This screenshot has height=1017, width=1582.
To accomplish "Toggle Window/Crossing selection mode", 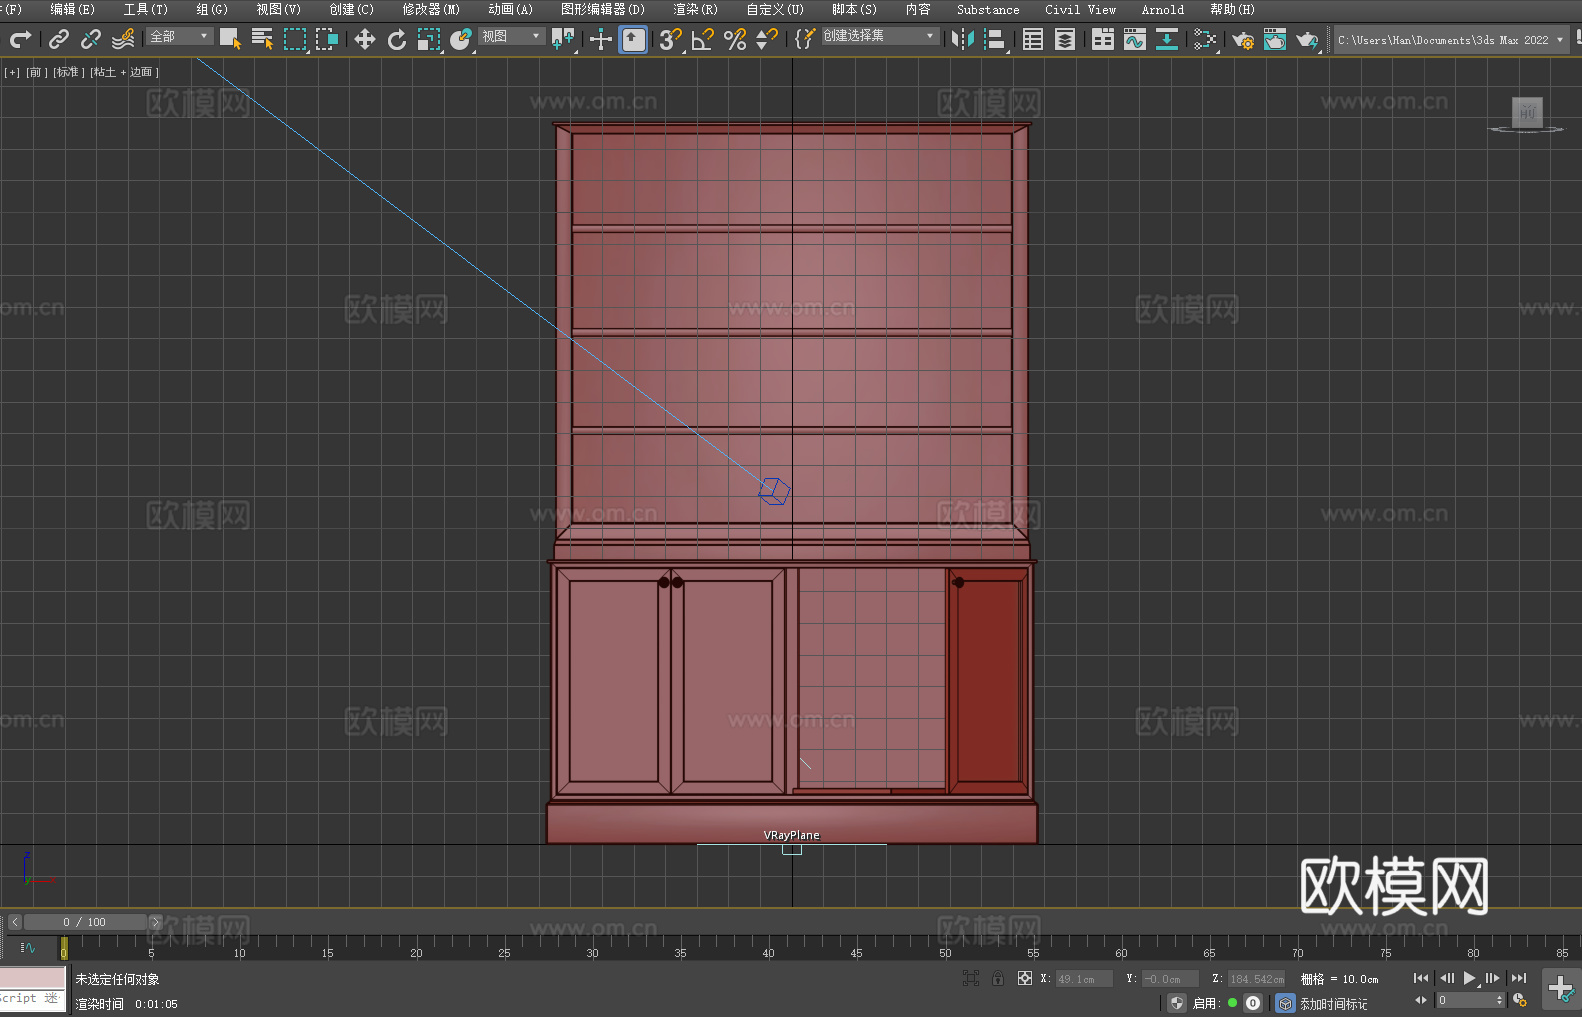I will 327,39.
